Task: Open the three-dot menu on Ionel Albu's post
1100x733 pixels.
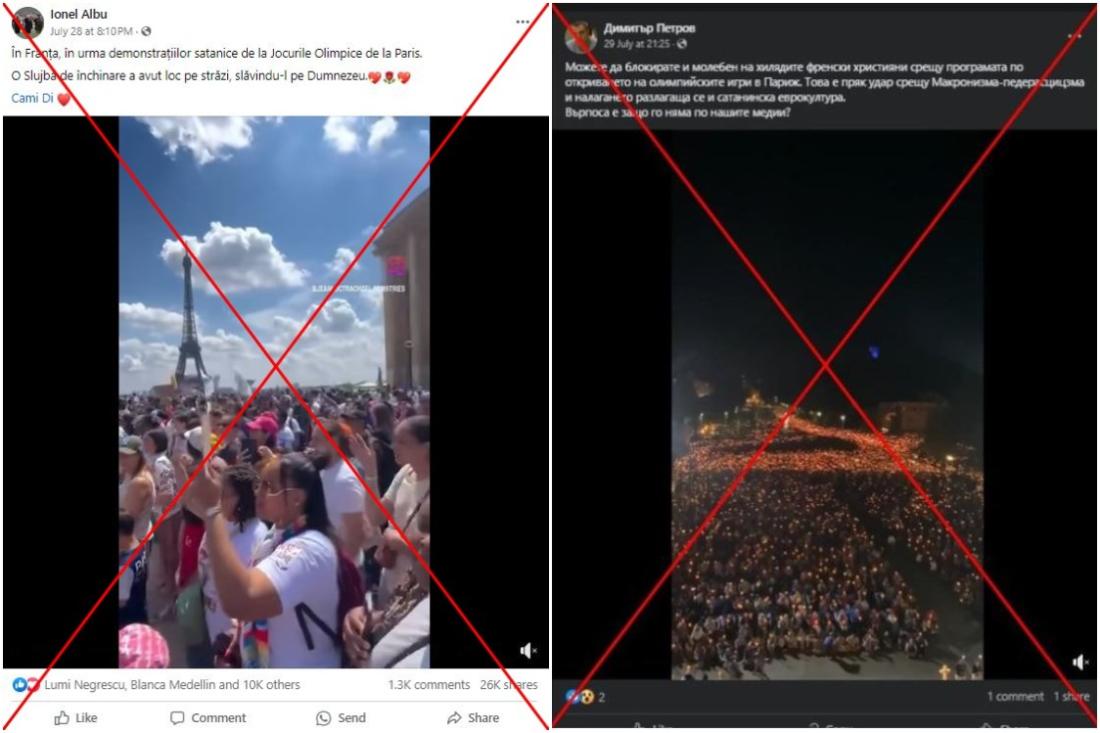Action: tap(523, 22)
